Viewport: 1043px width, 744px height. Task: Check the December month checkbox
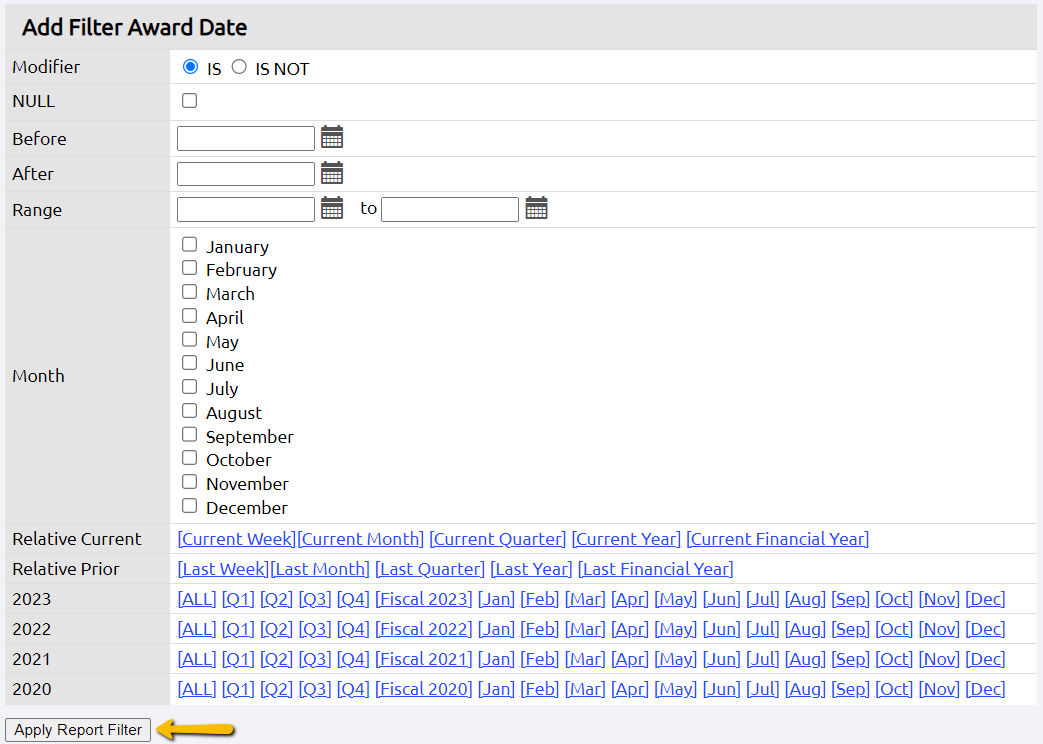coord(189,505)
